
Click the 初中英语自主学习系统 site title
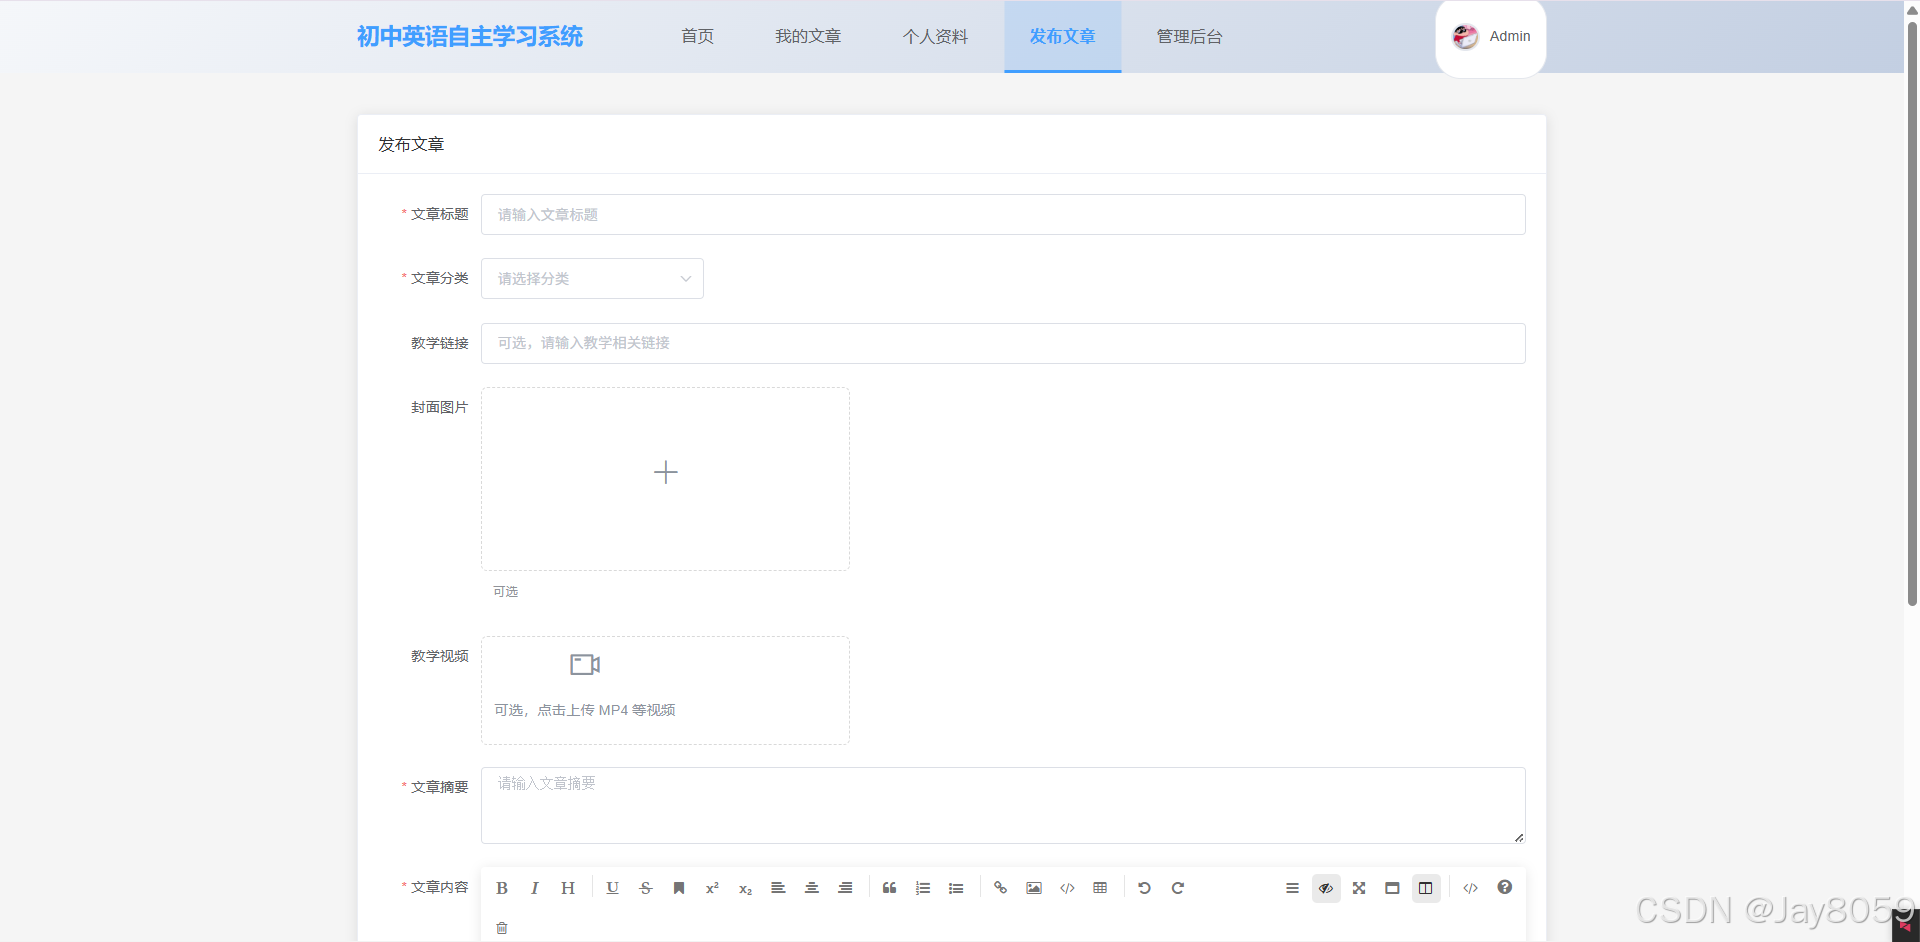(470, 37)
